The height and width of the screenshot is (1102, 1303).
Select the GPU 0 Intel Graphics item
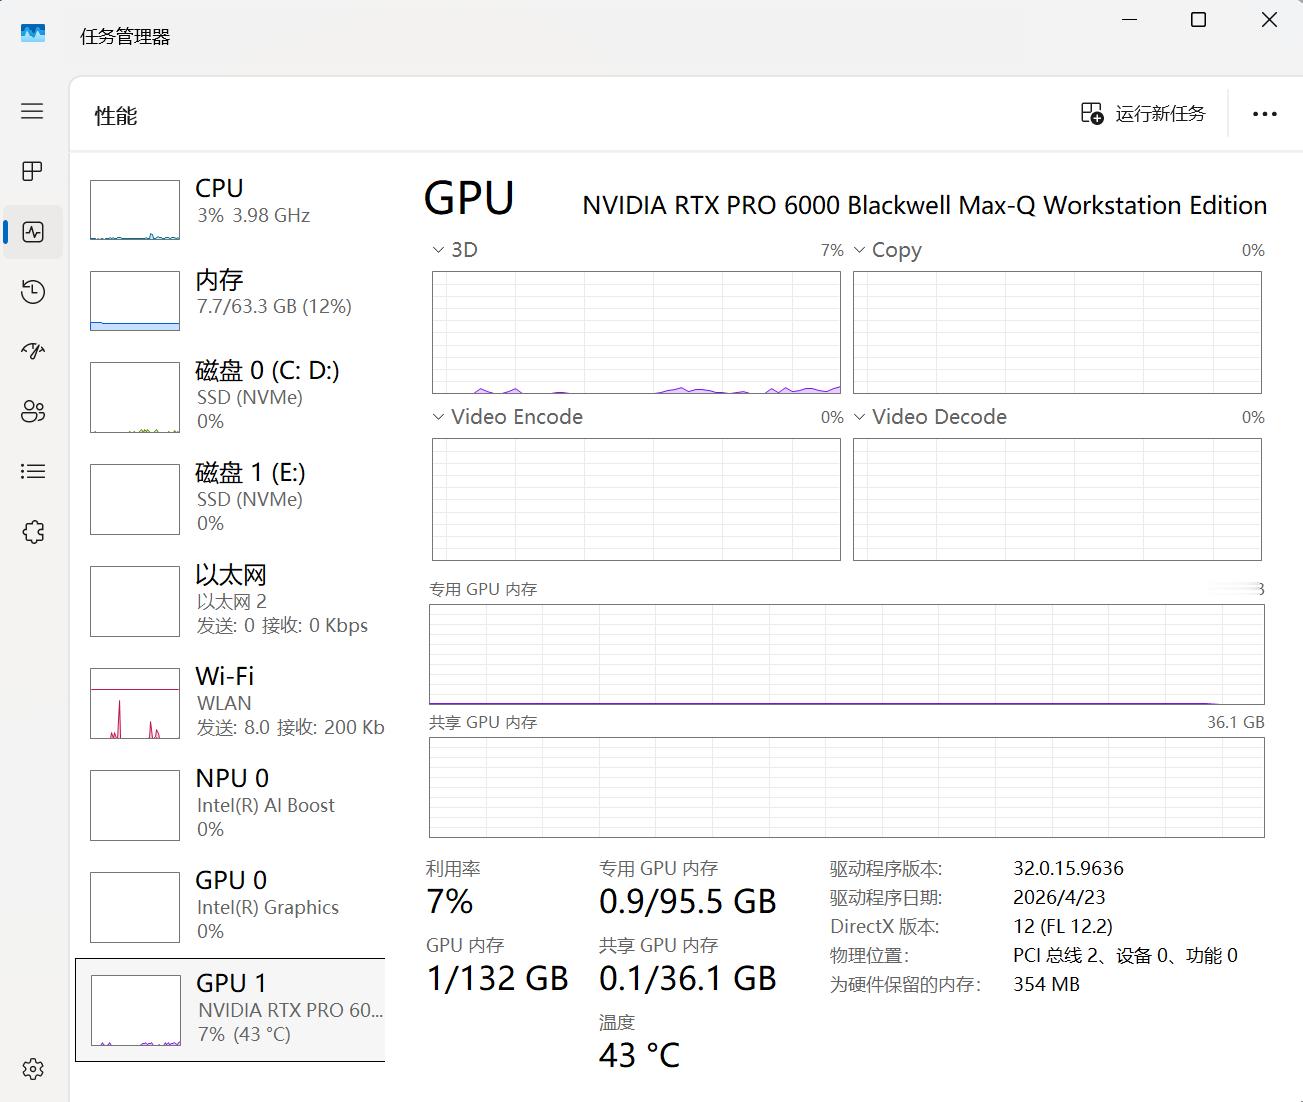[x=230, y=906]
